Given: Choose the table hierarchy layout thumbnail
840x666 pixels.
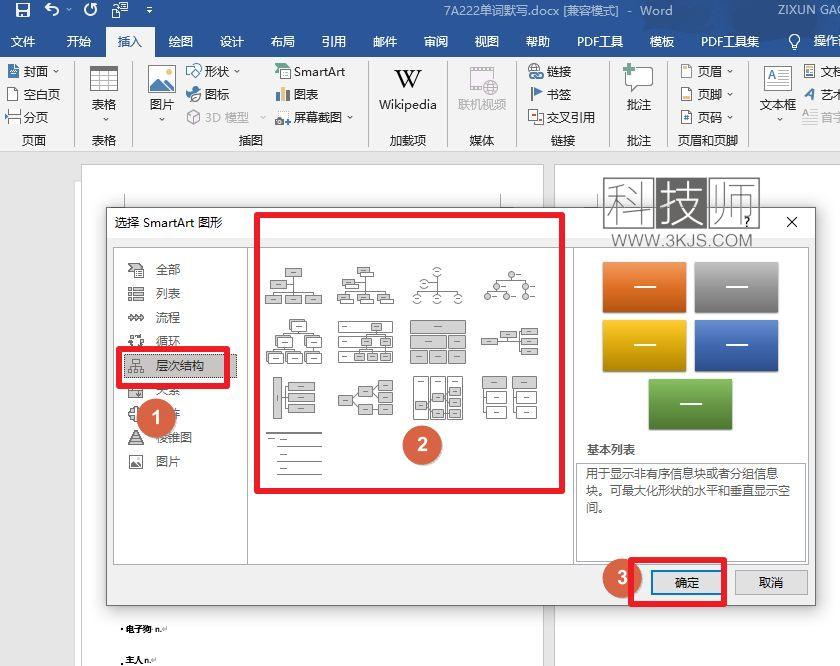Looking at the screenshot, I should coord(437,342).
